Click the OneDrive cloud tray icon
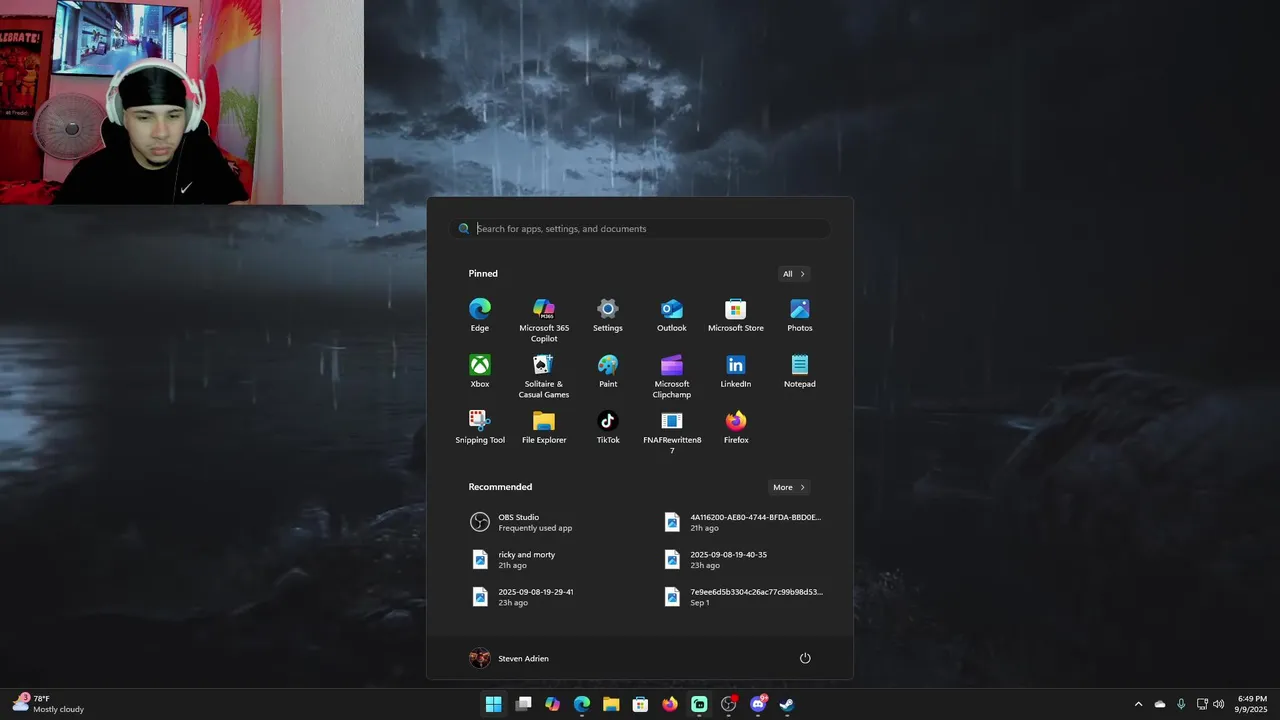The image size is (1280, 720). click(1160, 704)
